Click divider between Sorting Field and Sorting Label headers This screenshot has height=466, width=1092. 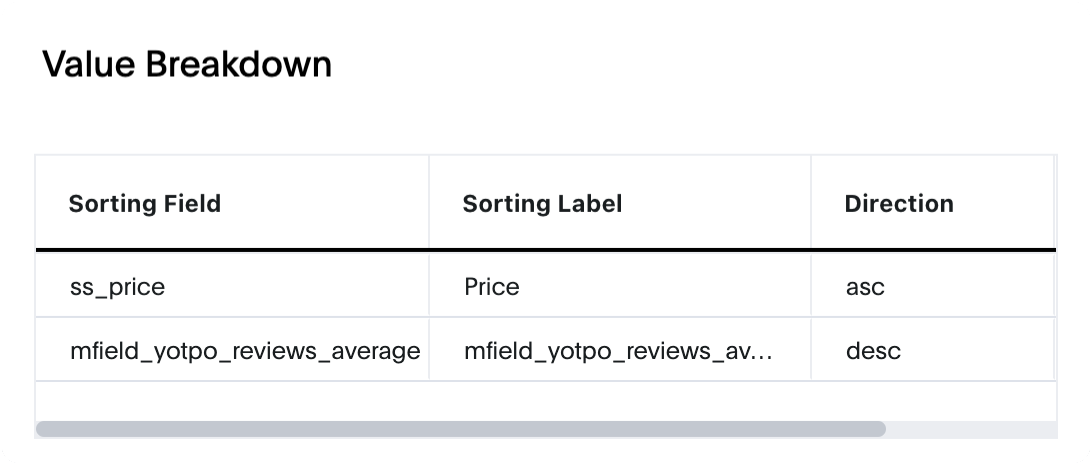pos(429,202)
